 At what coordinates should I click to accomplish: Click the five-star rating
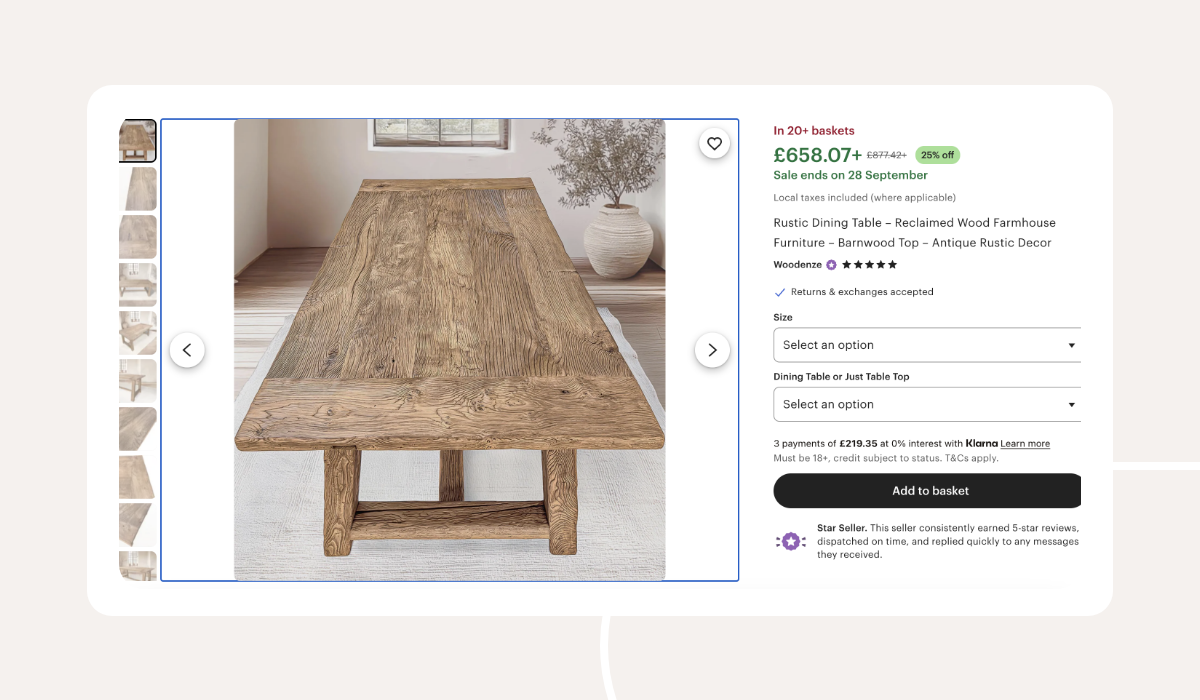[869, 265]
